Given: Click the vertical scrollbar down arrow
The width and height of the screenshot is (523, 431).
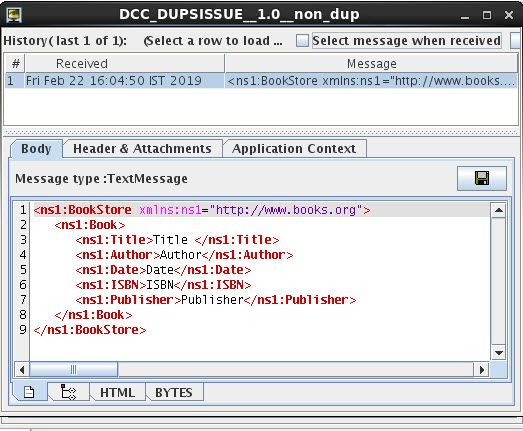Looking at the screenshot, I should coord(499,353).
